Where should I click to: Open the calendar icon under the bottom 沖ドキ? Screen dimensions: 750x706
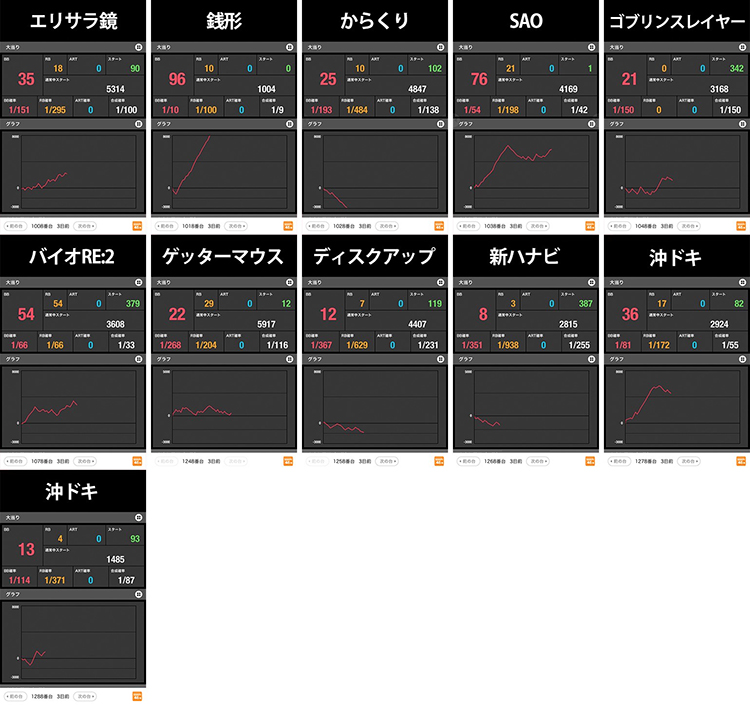137,696
